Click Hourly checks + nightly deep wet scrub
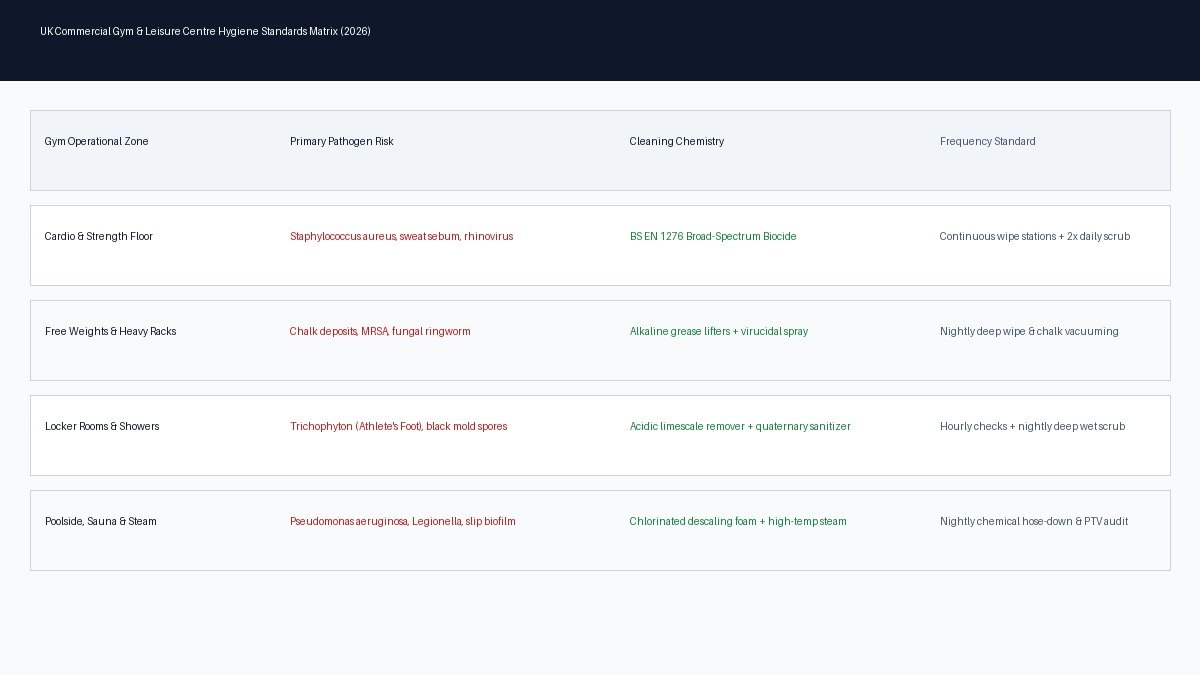 click(x=1032, y=427)
